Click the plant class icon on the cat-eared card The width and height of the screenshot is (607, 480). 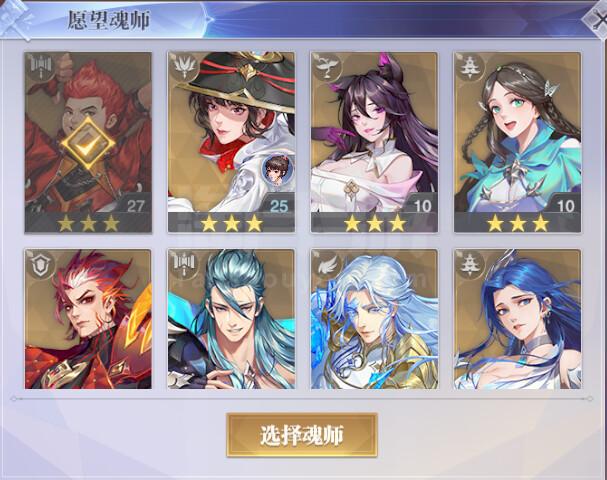click(327, 67)
